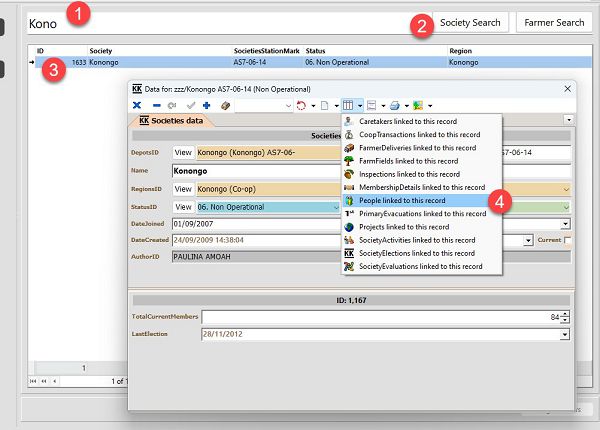Open dropdown arrow next to printer icon
The height and width of the screenshot is (430, 600).
(x=407, y=106)
